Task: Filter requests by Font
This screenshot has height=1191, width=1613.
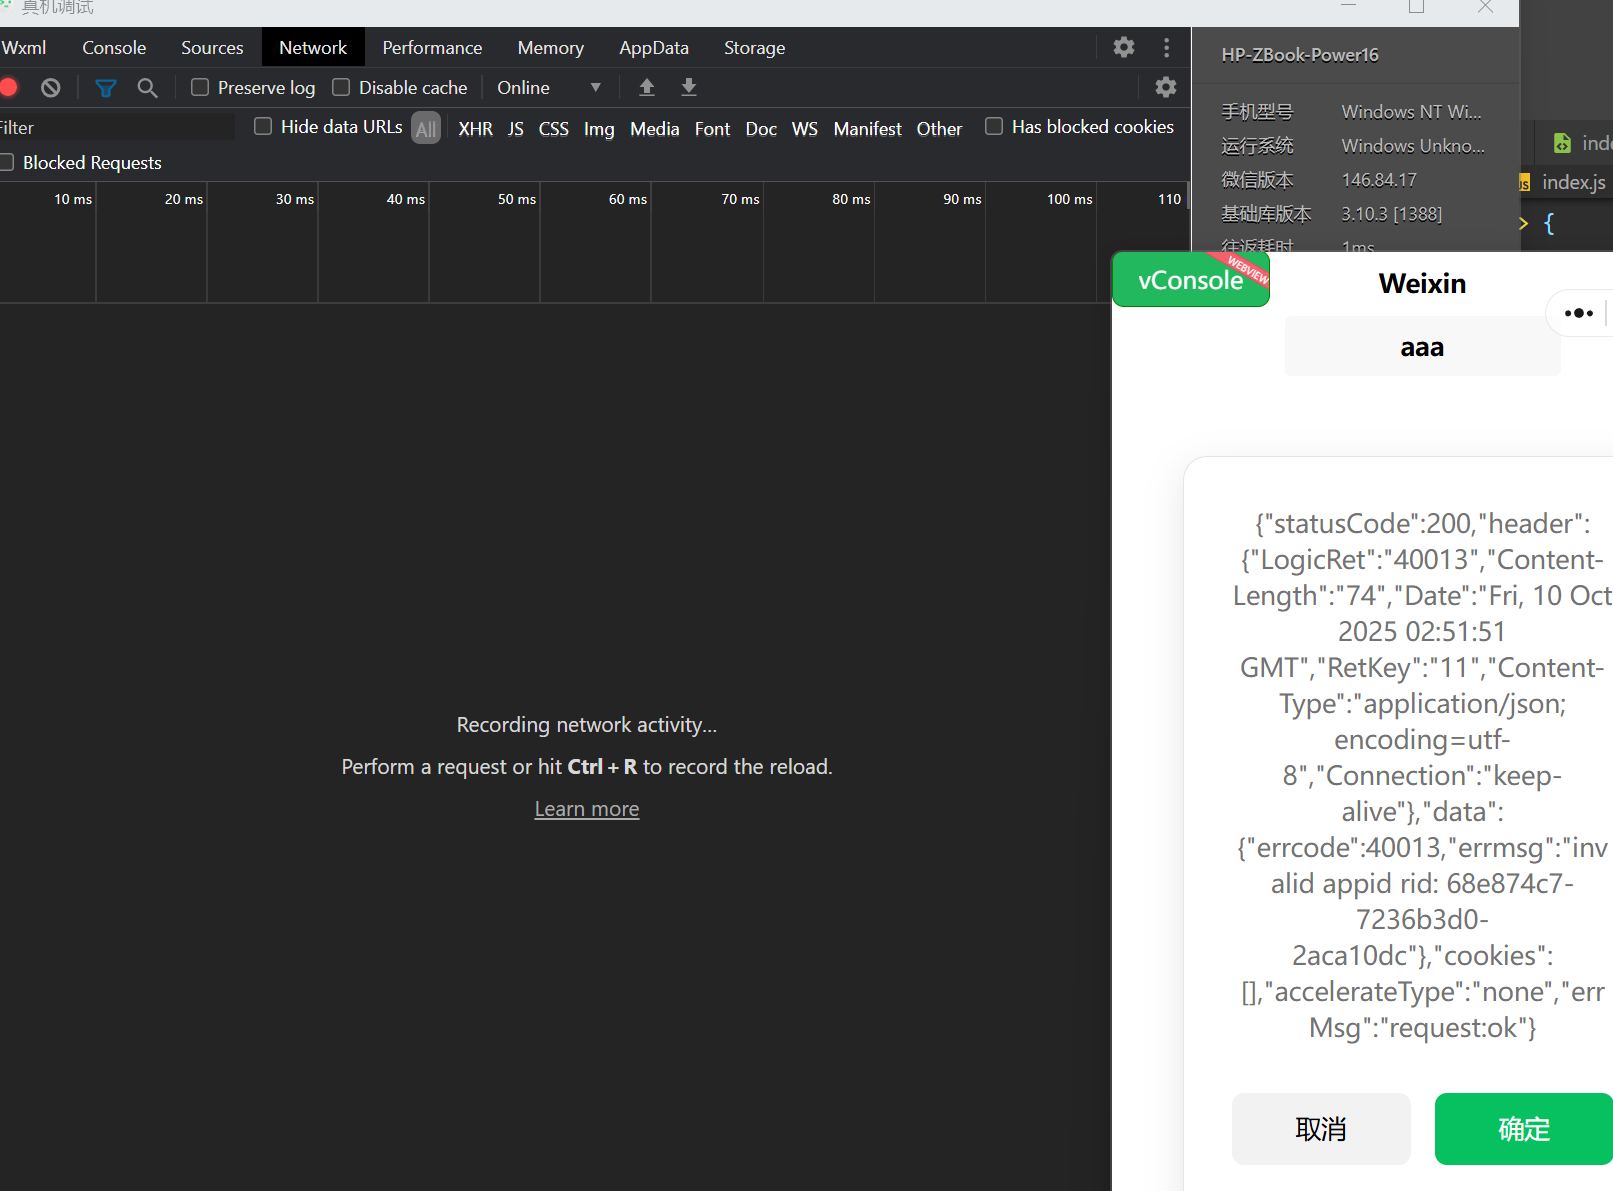Action: coord(712,128)
